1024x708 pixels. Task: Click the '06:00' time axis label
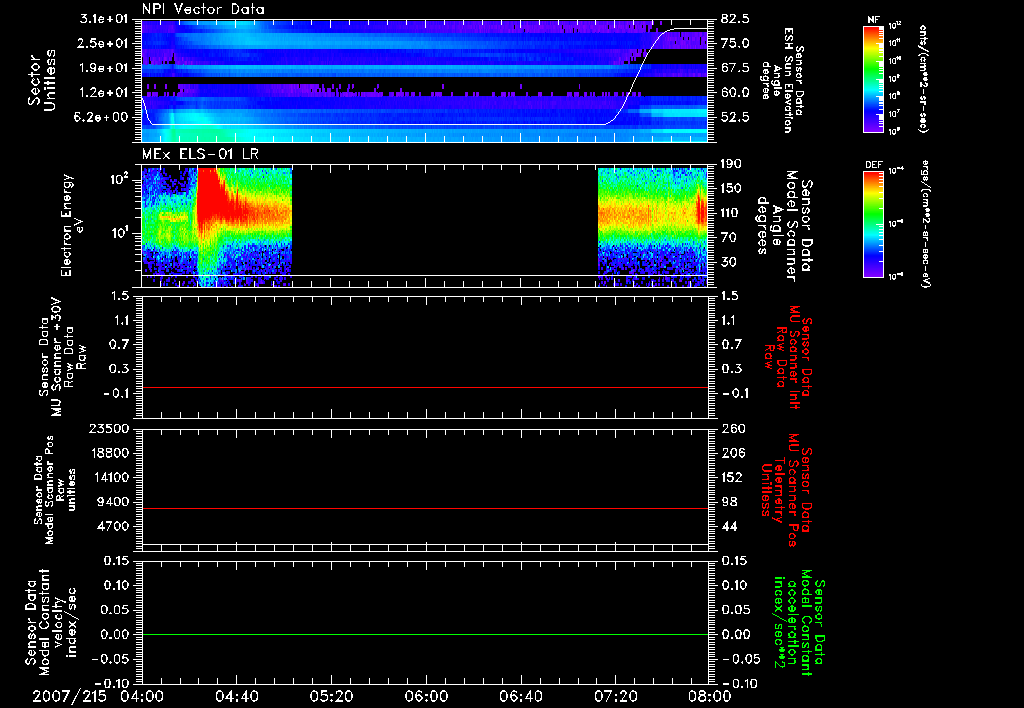pyautogui.click(x=426, y=696)
